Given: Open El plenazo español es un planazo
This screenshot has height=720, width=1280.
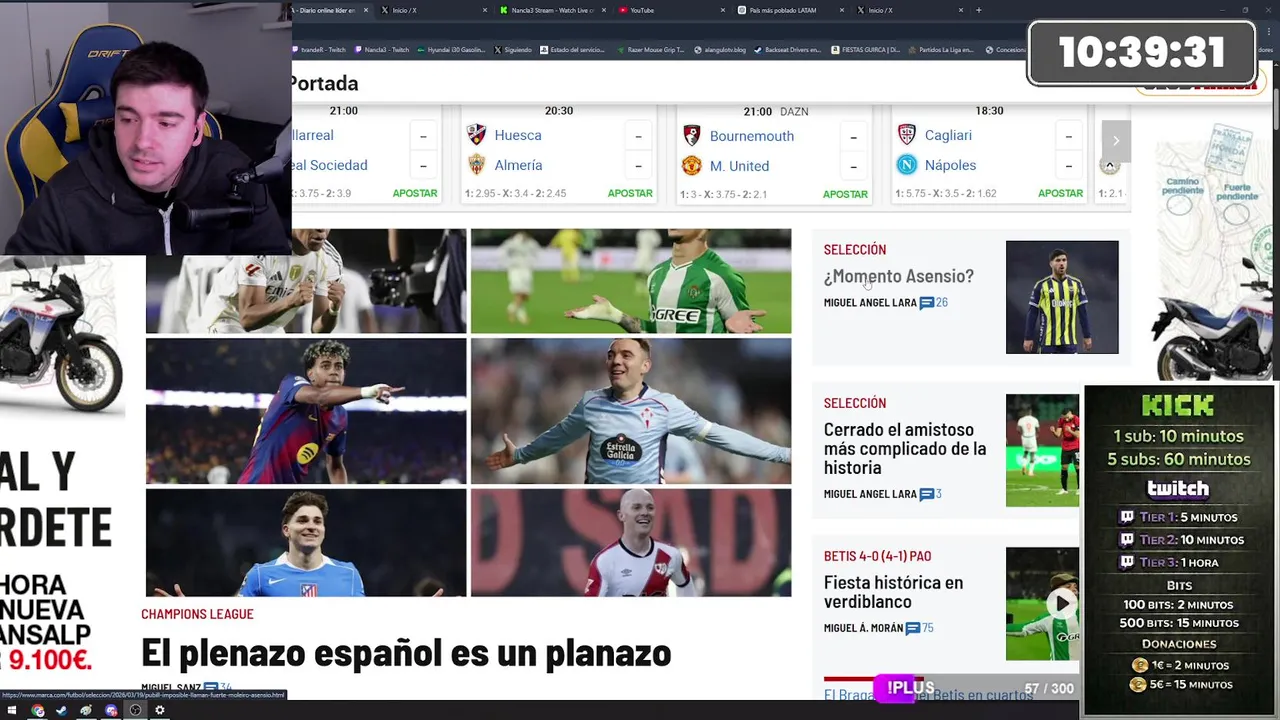Looking at the screenshot, I should pyautogui.click(x=406, y=653).
